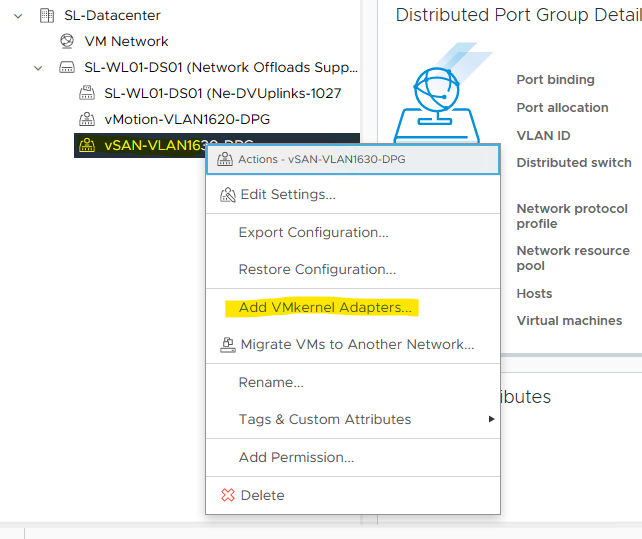This screenshot has width=642, height=539.
Task: Click the red Delete cross icon
Action: [228, 495]
